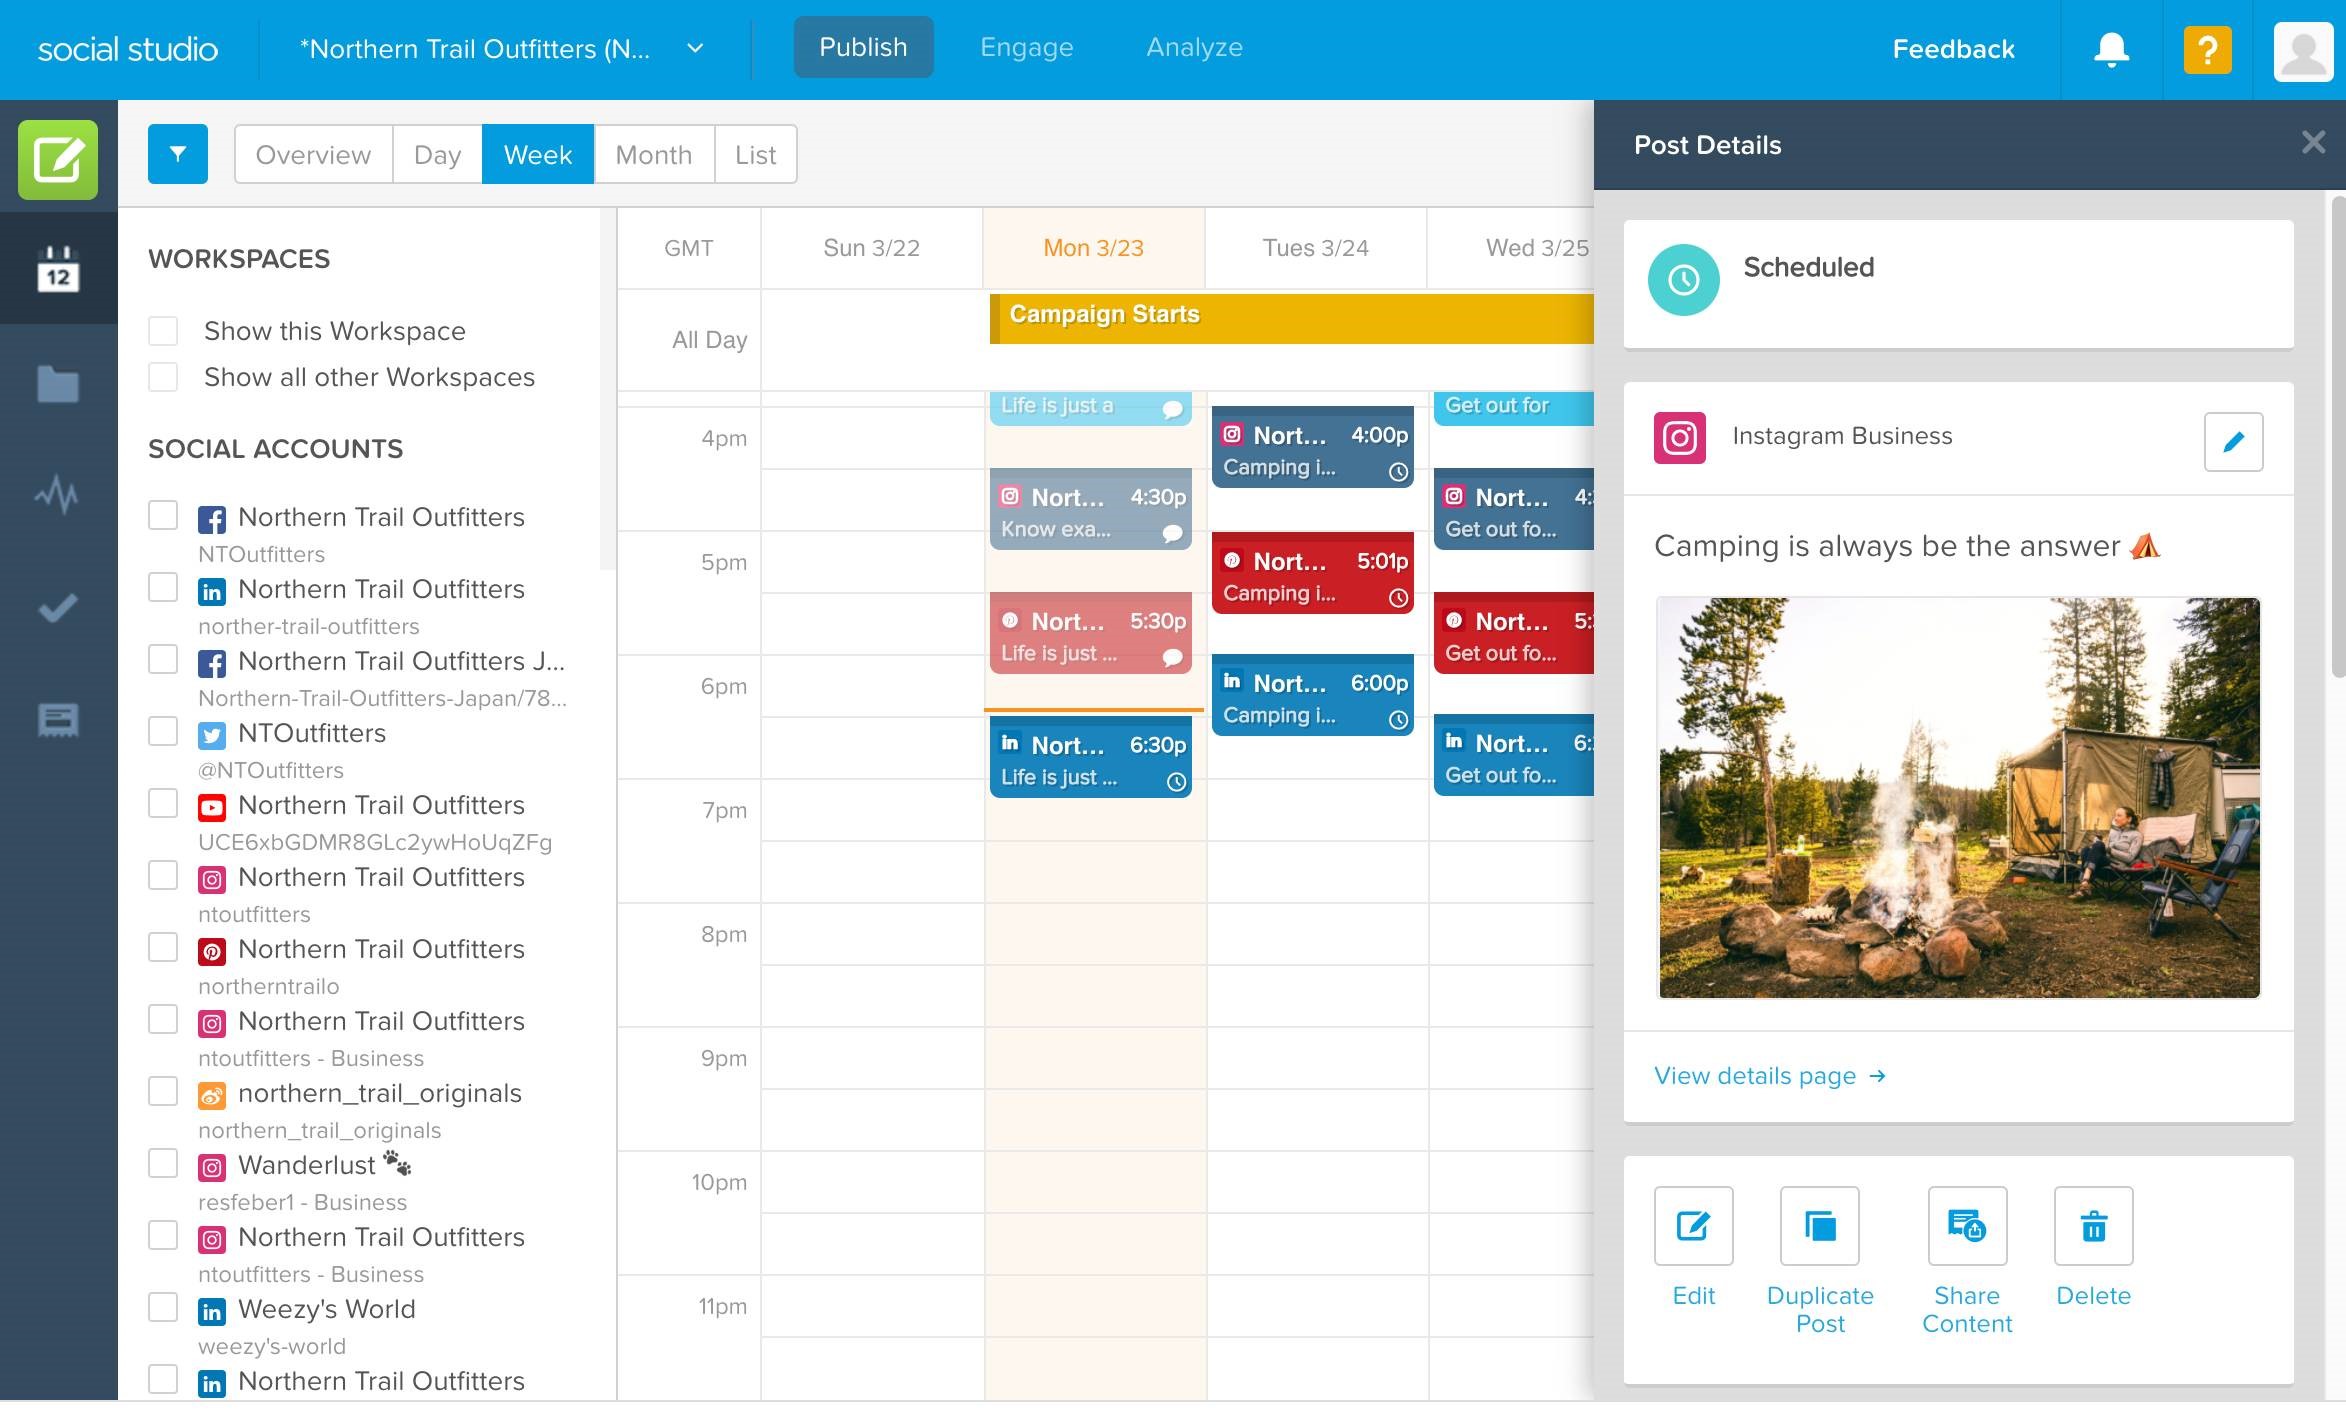Click the compose new post icon top-left

[x=59, y=159]
